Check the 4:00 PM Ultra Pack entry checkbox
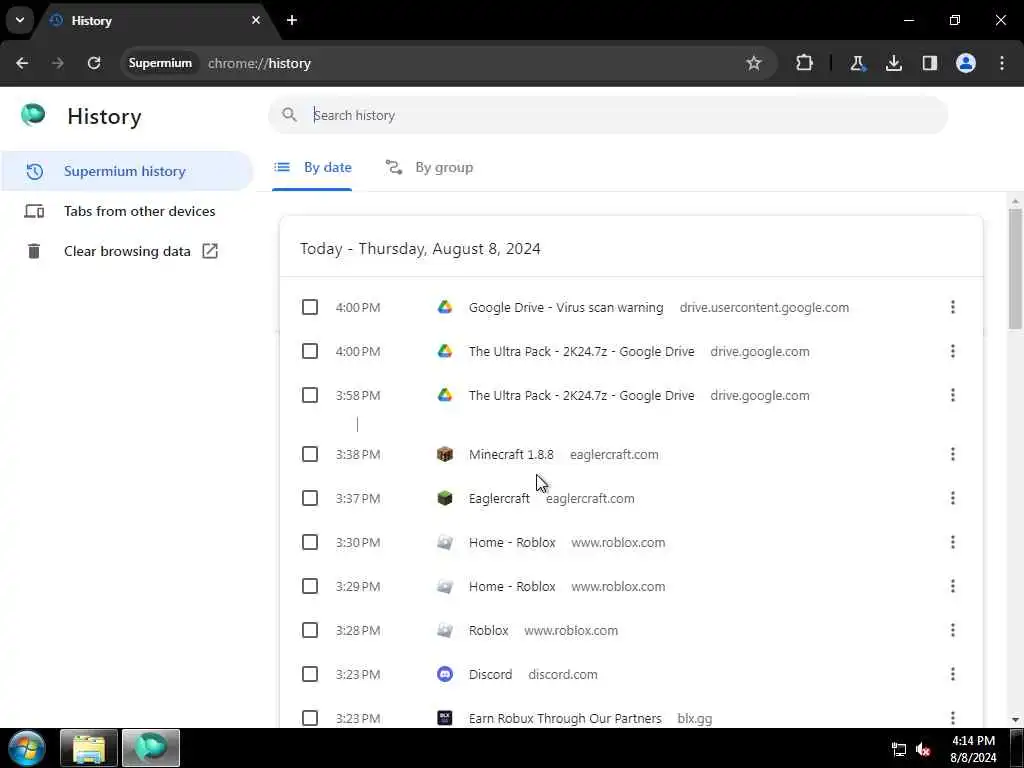Image resolution: width=1024 pixels, height=768 pixels. pos(310,351)
